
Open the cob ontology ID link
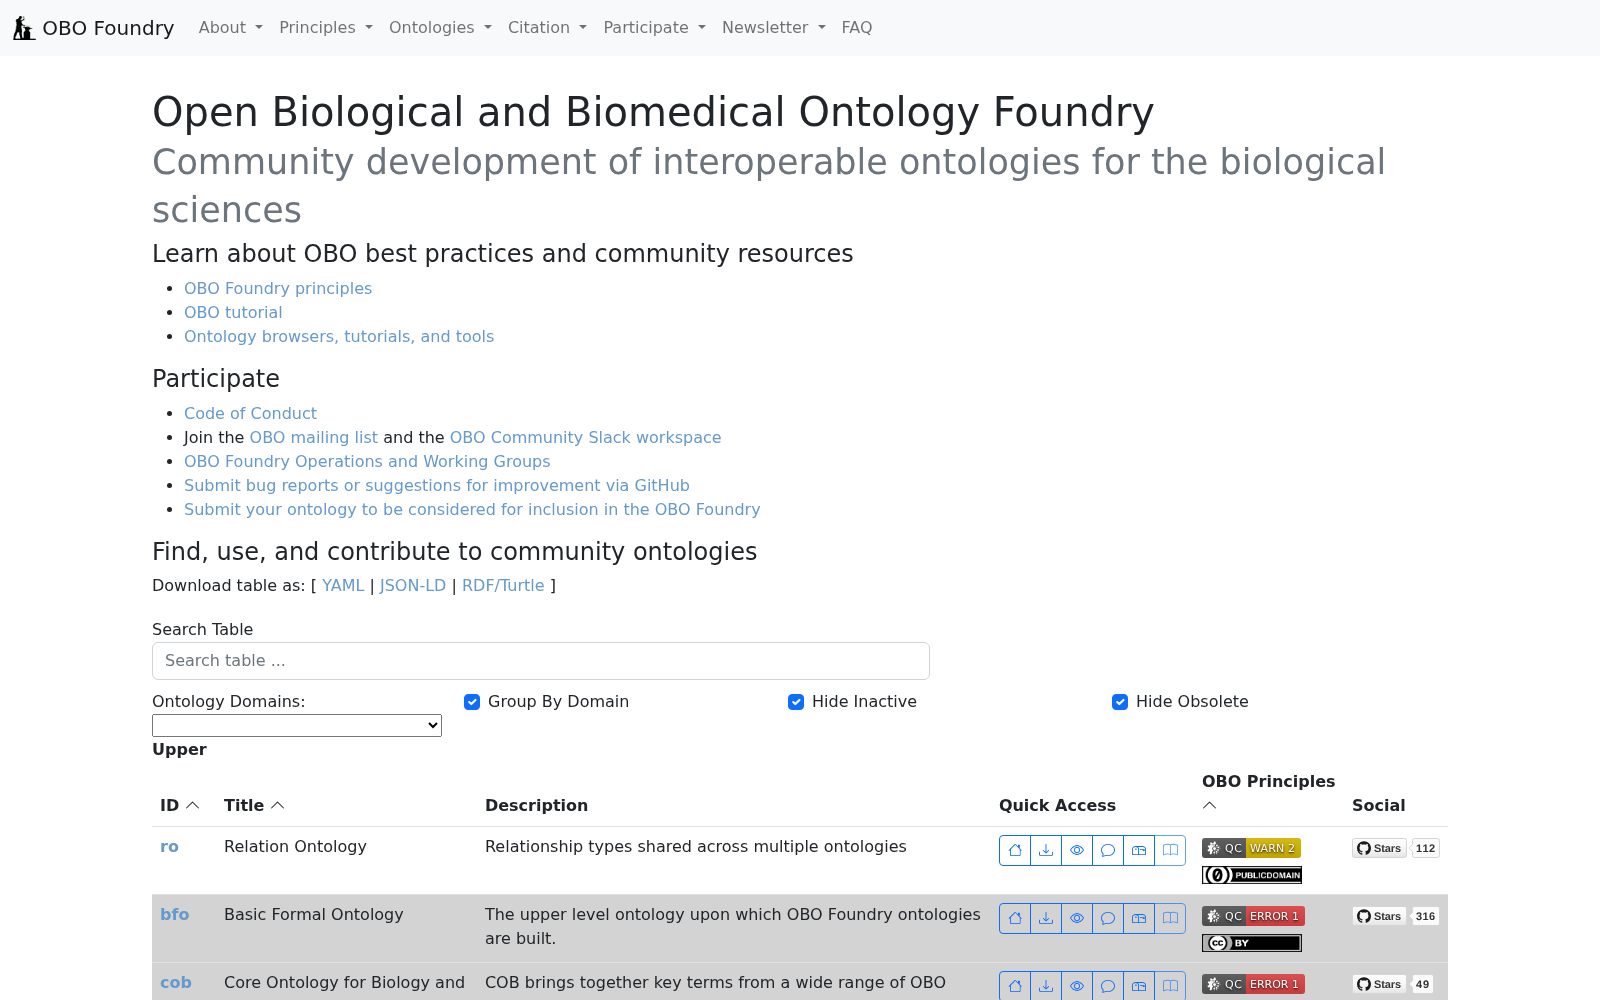point(176,982)
